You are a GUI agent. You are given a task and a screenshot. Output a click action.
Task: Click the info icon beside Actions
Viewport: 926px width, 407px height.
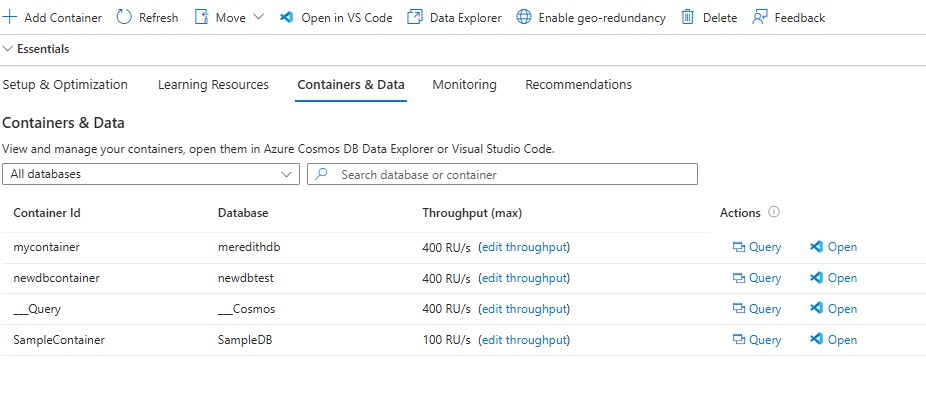(x=774, y=212)
